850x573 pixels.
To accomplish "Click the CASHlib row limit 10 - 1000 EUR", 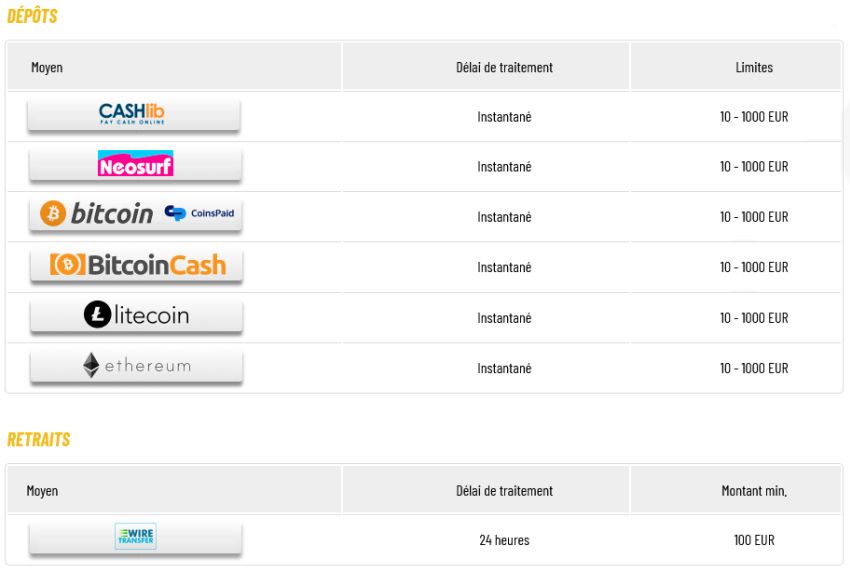I will click(754, 117).
